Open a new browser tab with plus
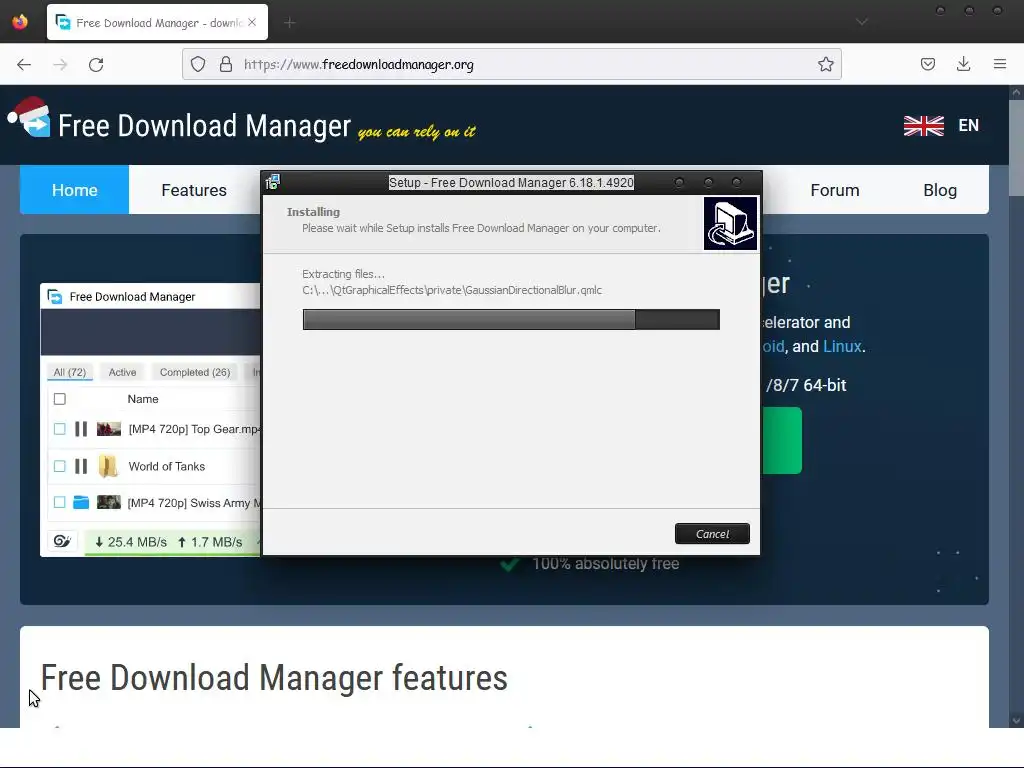Image resolution: width=1024 pixels, height=768 pixels. [290, 23]
